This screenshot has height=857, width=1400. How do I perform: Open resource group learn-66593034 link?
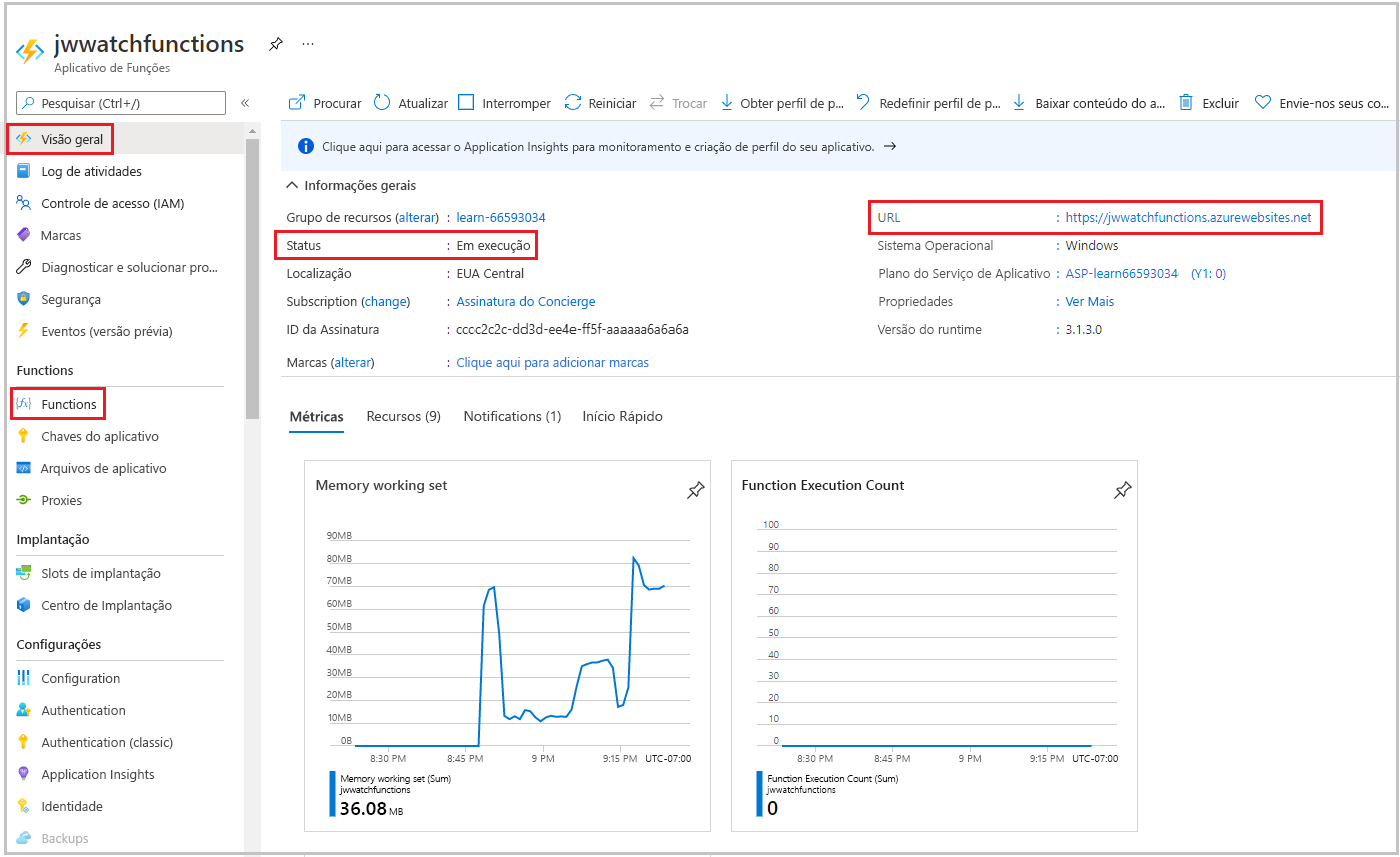[x=501, y=217]
